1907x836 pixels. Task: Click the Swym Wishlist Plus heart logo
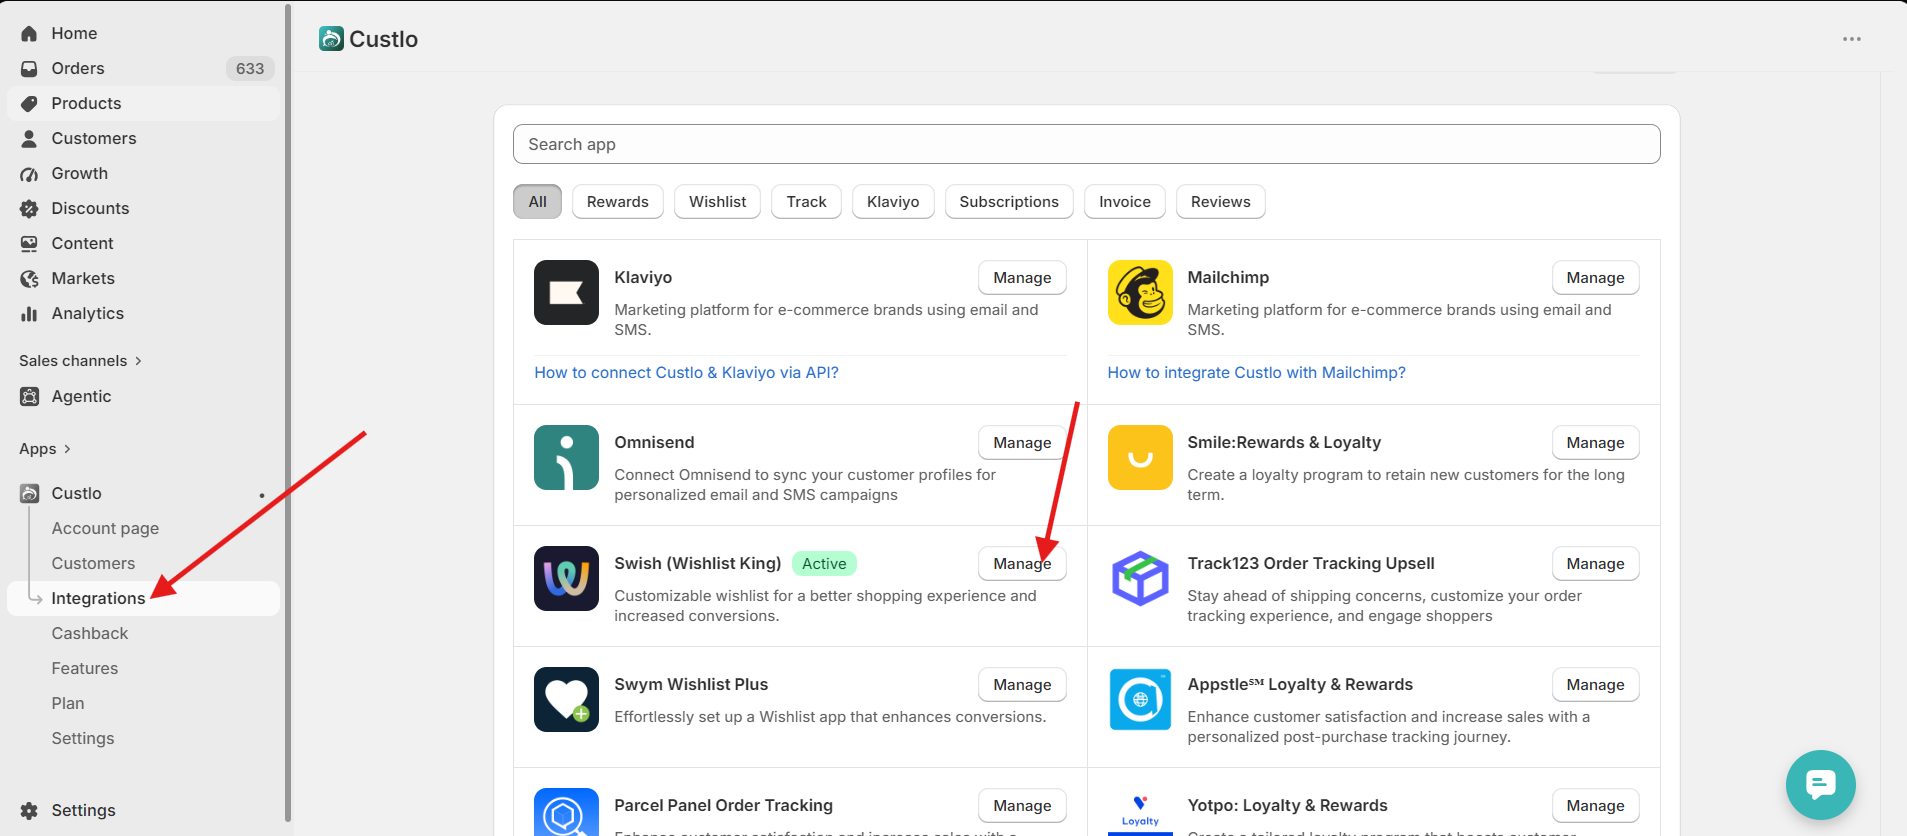tap(566, 700)
